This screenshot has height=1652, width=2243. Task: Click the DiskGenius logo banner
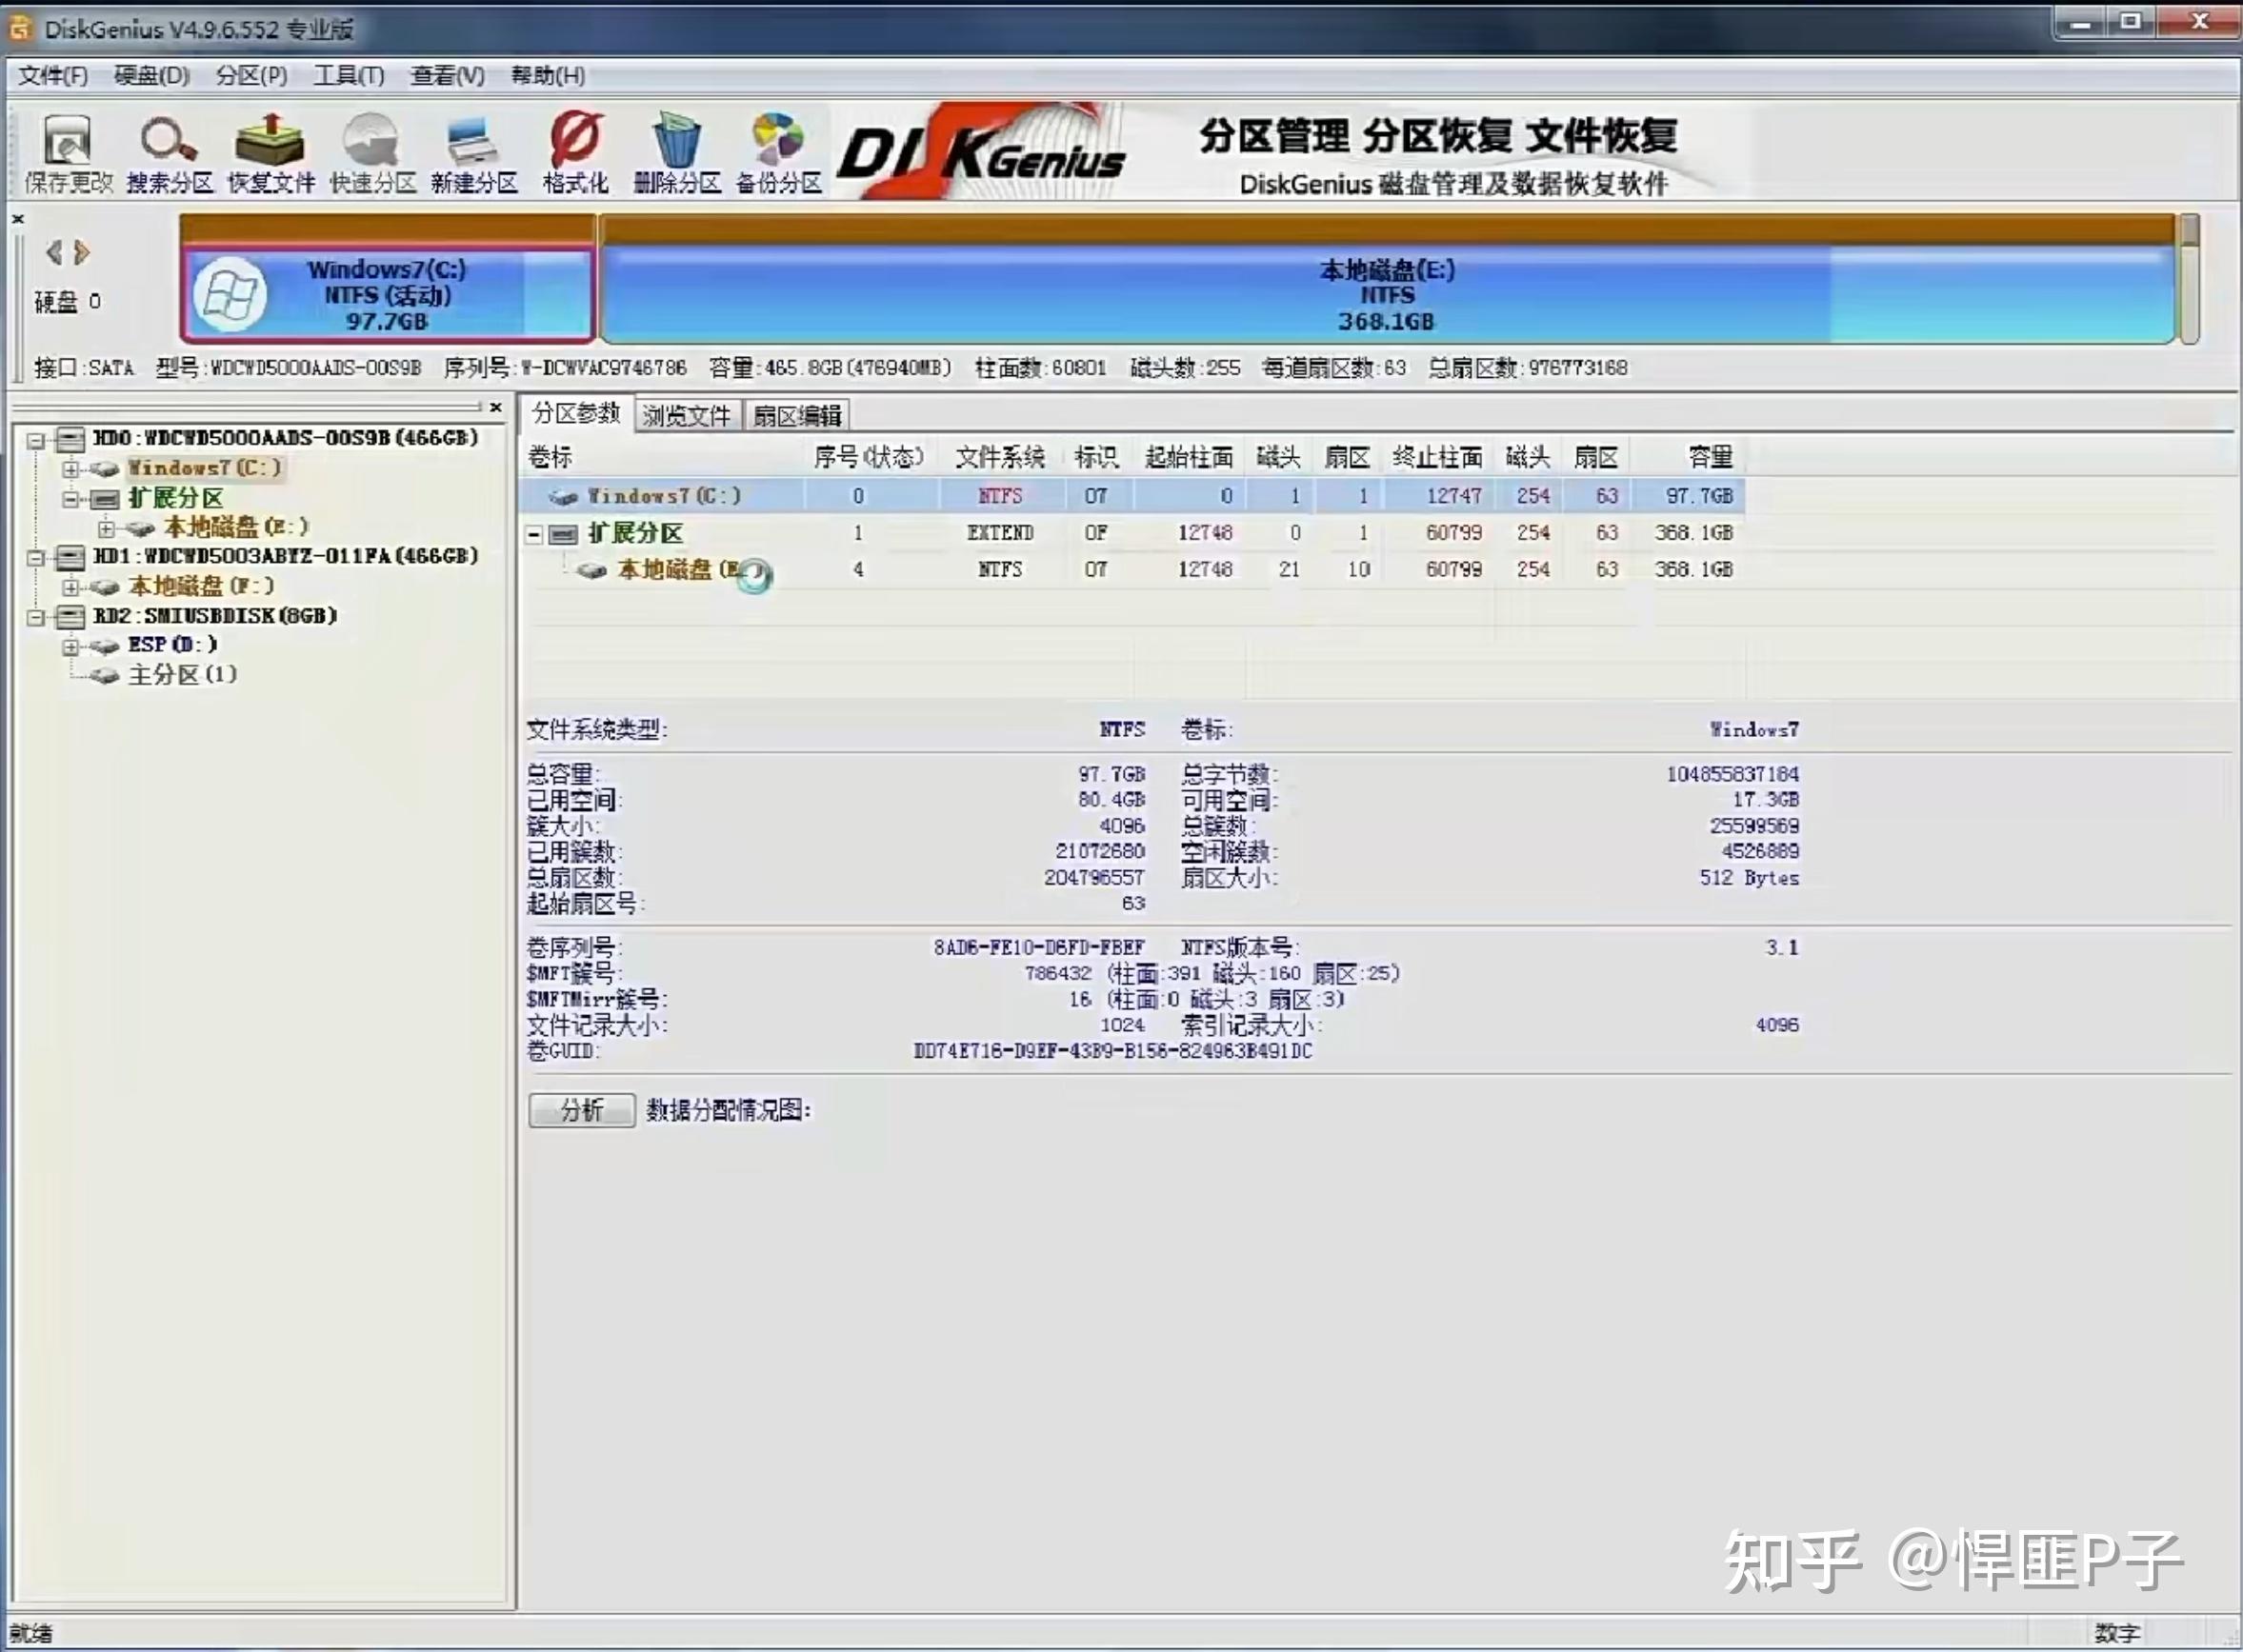point(981,153)
